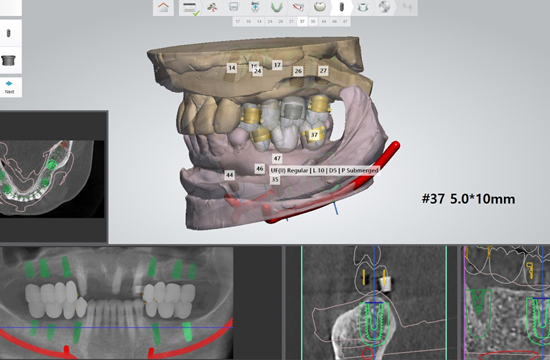Switch to tooth 27 tab in number strip
Screen dimensions: 550x360
(x=291, y=21)
